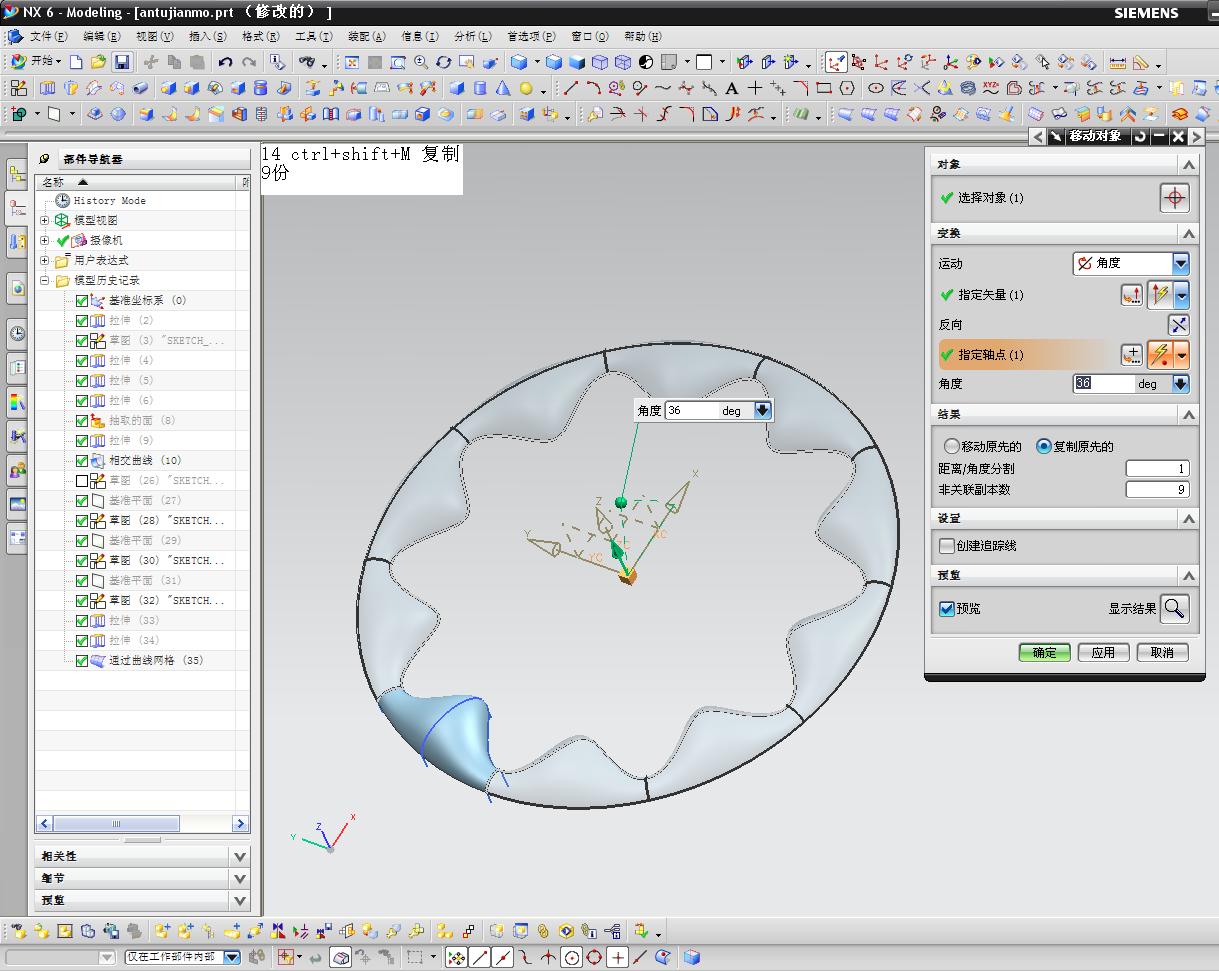1219x971 pixels.
Task: Toggle checkbox for 相交曲线 (10)
Action: pos(82,461)
